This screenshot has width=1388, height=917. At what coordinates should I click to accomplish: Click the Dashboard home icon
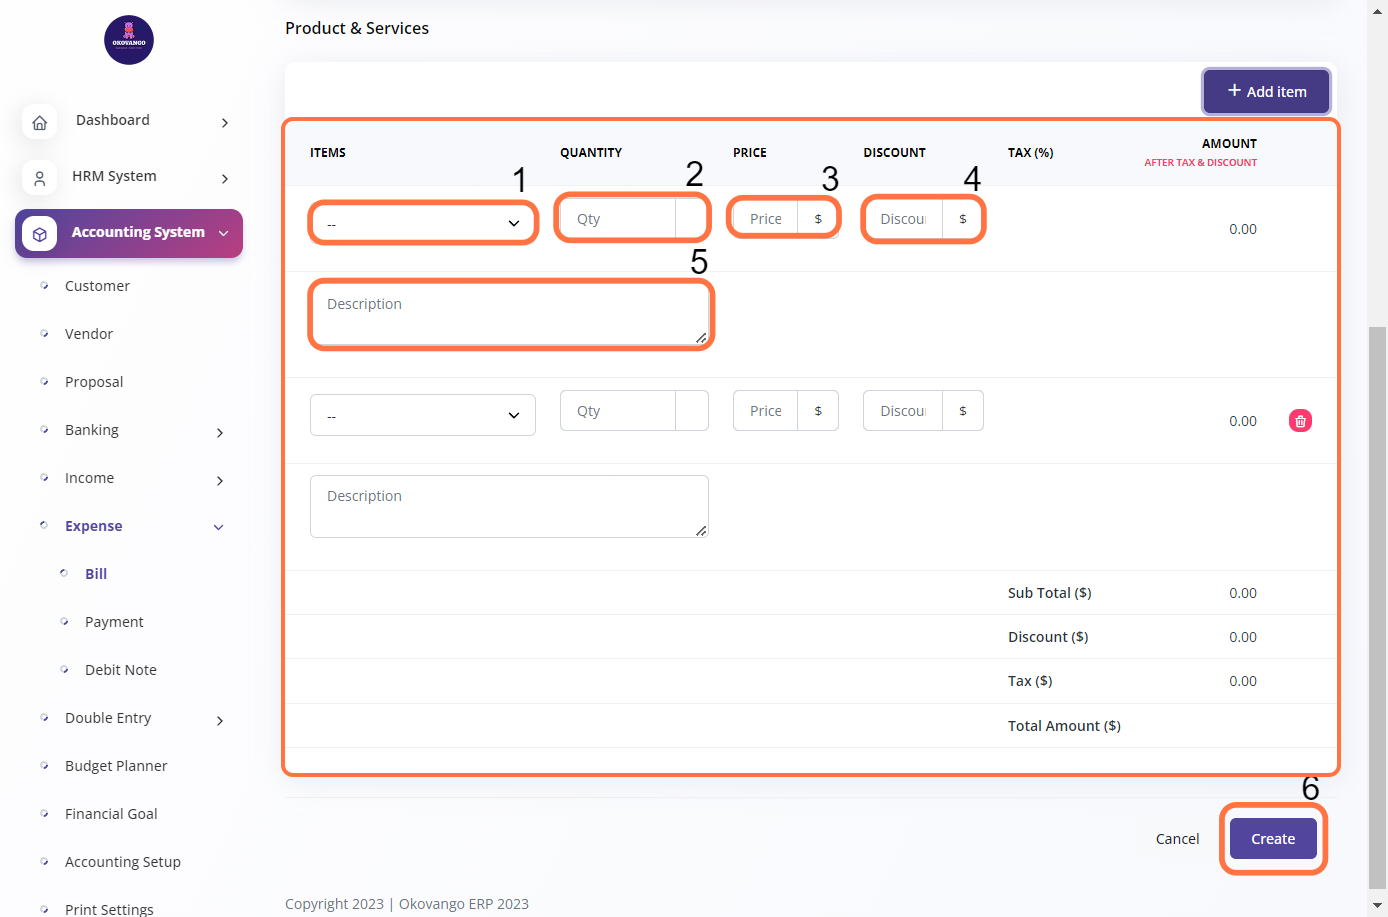[39, 122]
